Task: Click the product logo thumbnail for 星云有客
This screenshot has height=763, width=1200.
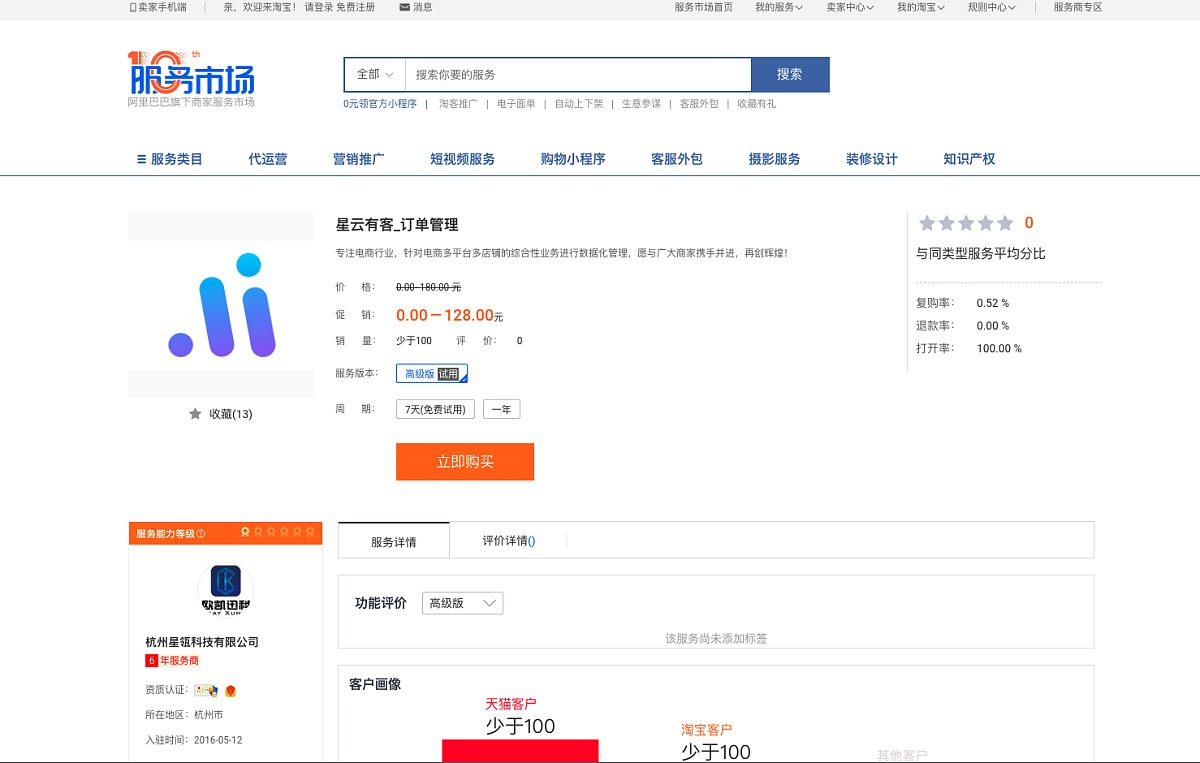Action: [221, 305]
